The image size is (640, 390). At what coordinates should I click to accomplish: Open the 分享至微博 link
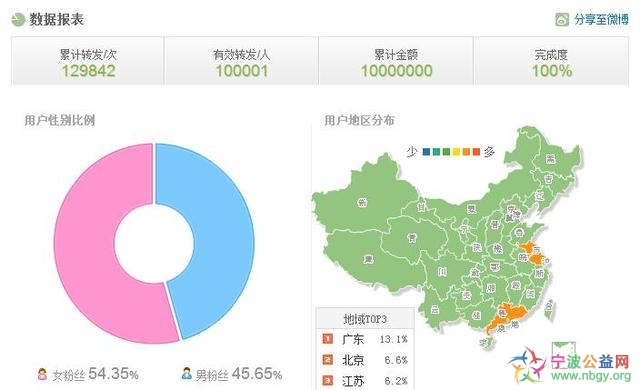coord(601,19)
